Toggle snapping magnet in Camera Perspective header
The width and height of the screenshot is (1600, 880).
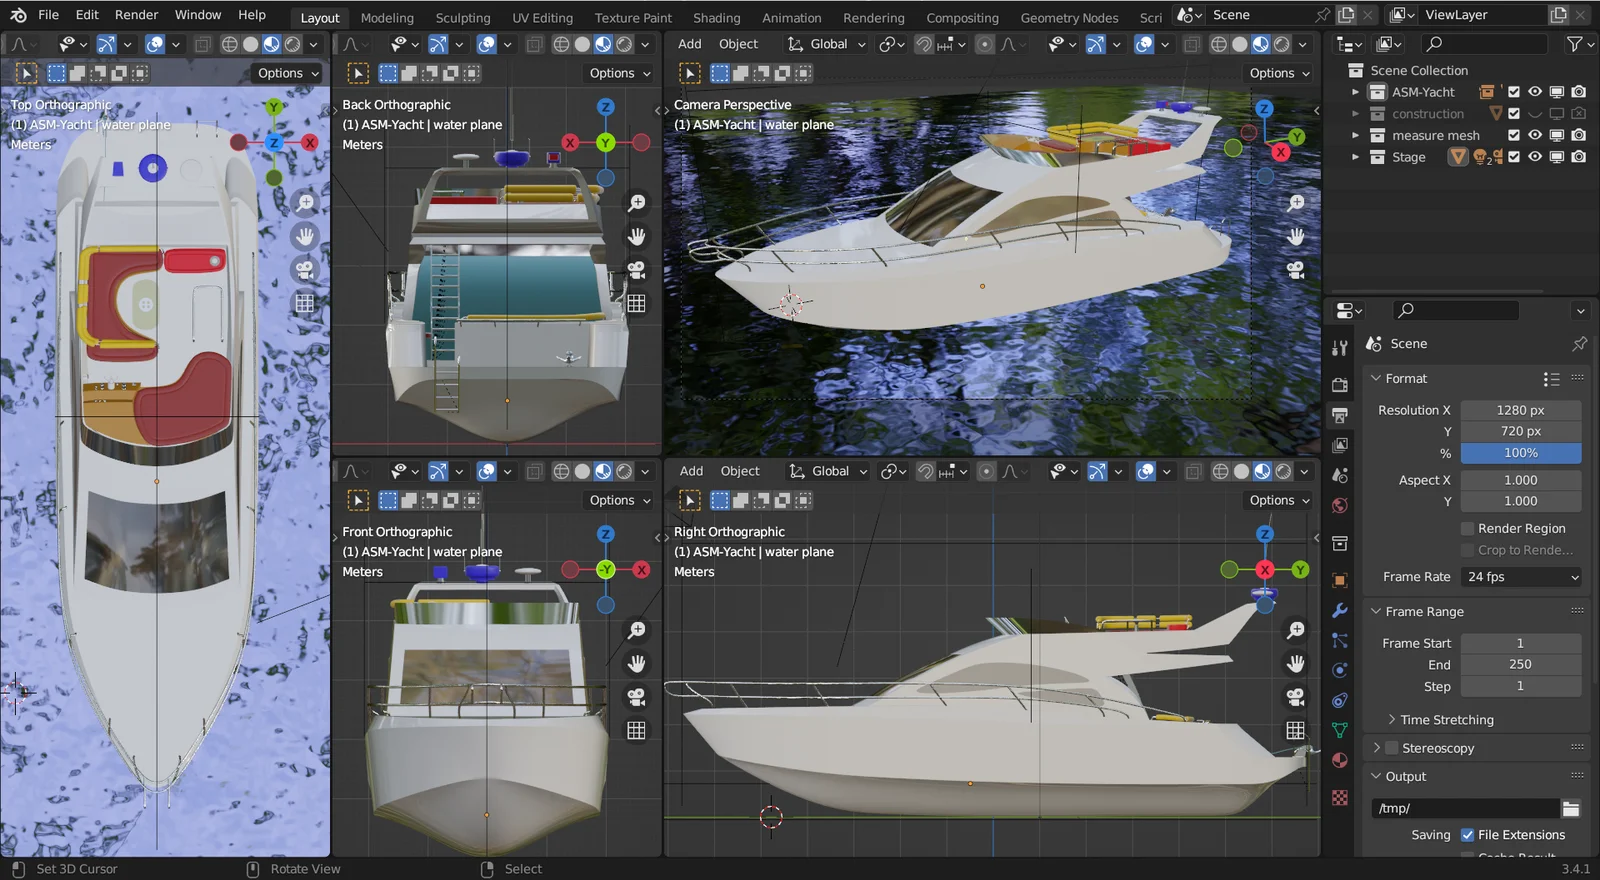[x=924, y=44]
